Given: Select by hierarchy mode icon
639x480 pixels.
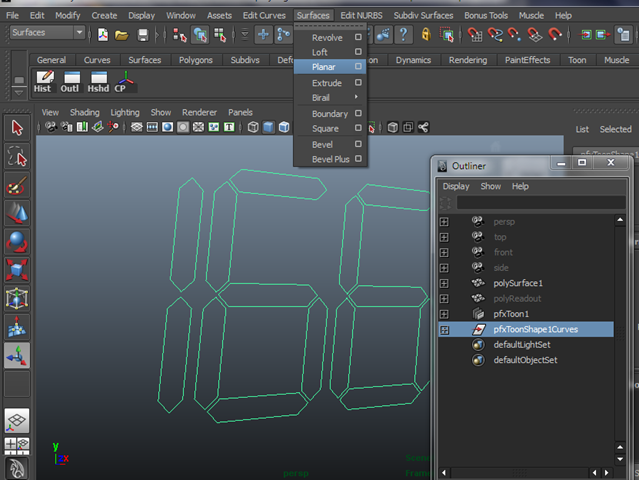Looking at the screenshot, I should 179,35.
